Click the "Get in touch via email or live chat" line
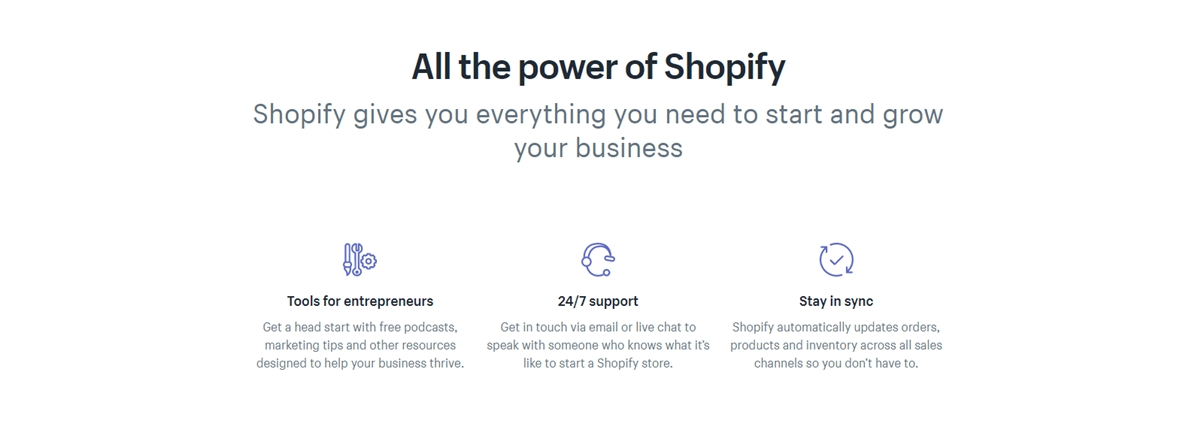 pos(598,327)
